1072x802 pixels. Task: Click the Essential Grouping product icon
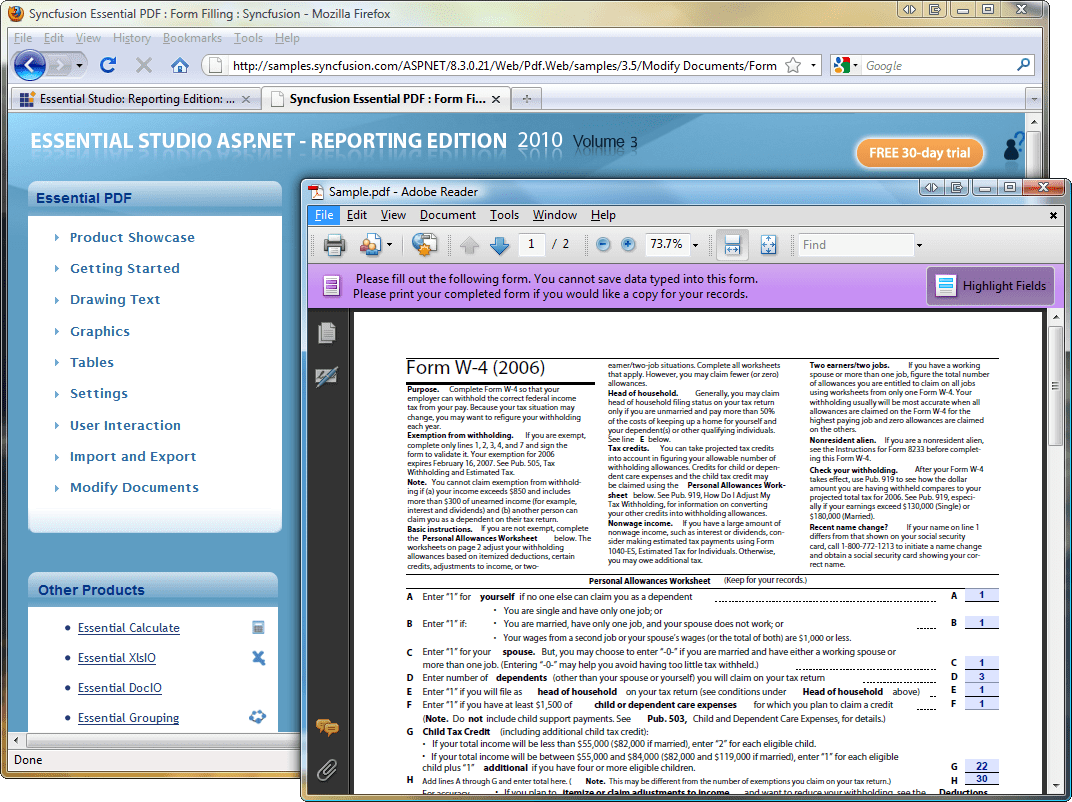coord(258,717)
